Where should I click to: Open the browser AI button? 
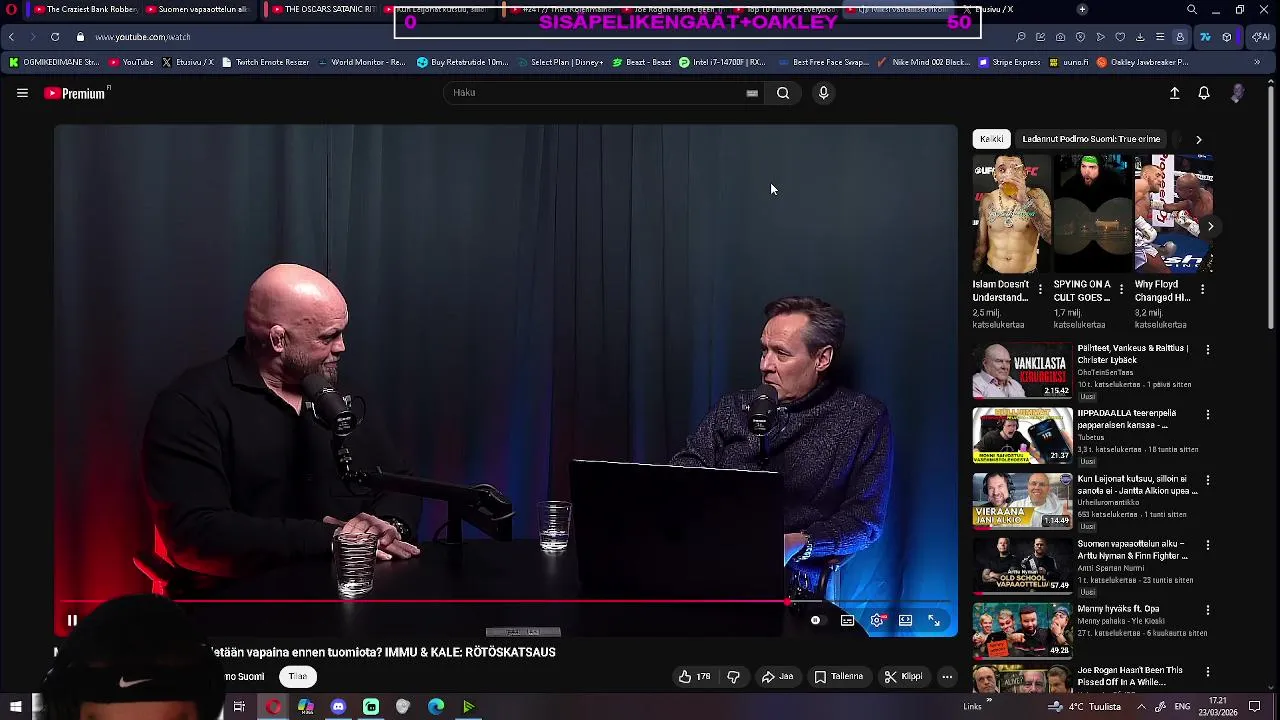1261,37
